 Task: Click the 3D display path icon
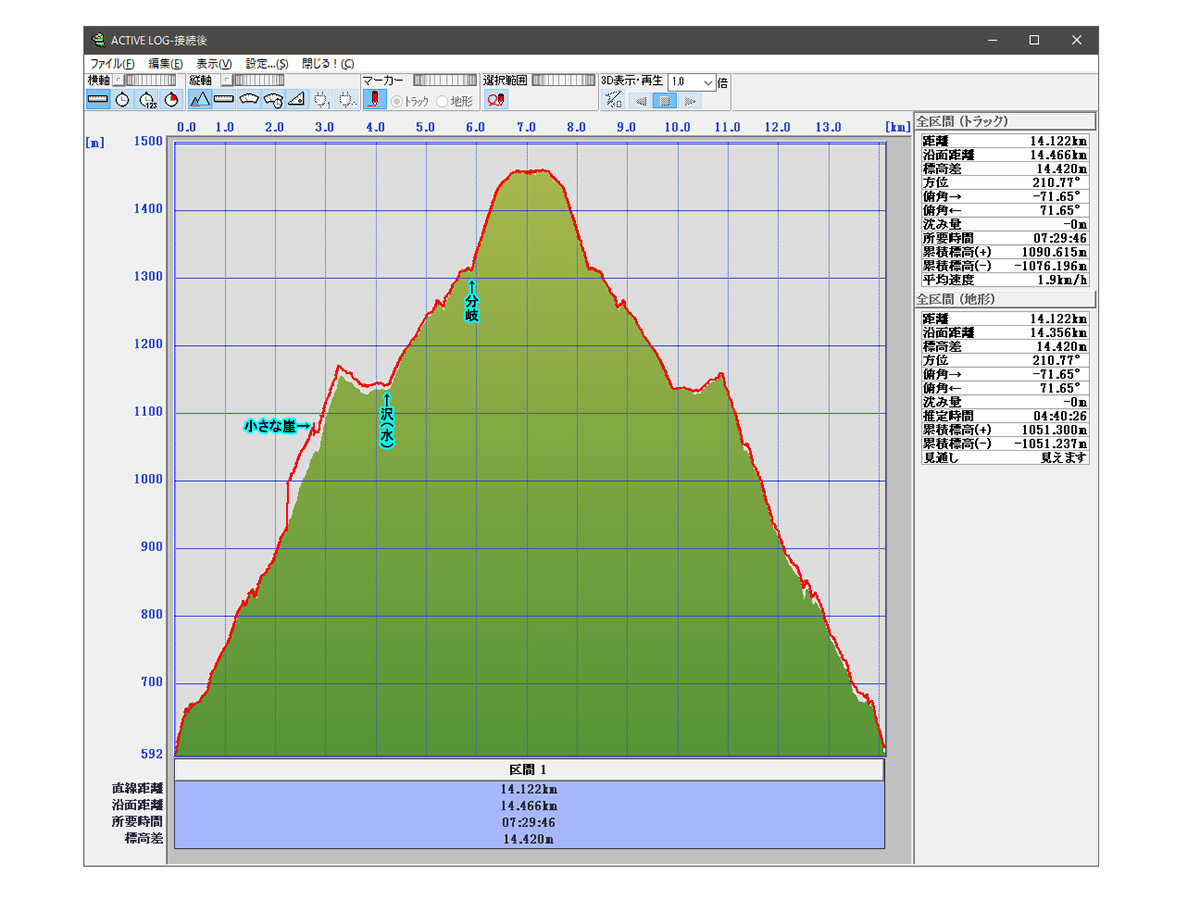pos(614,100)
